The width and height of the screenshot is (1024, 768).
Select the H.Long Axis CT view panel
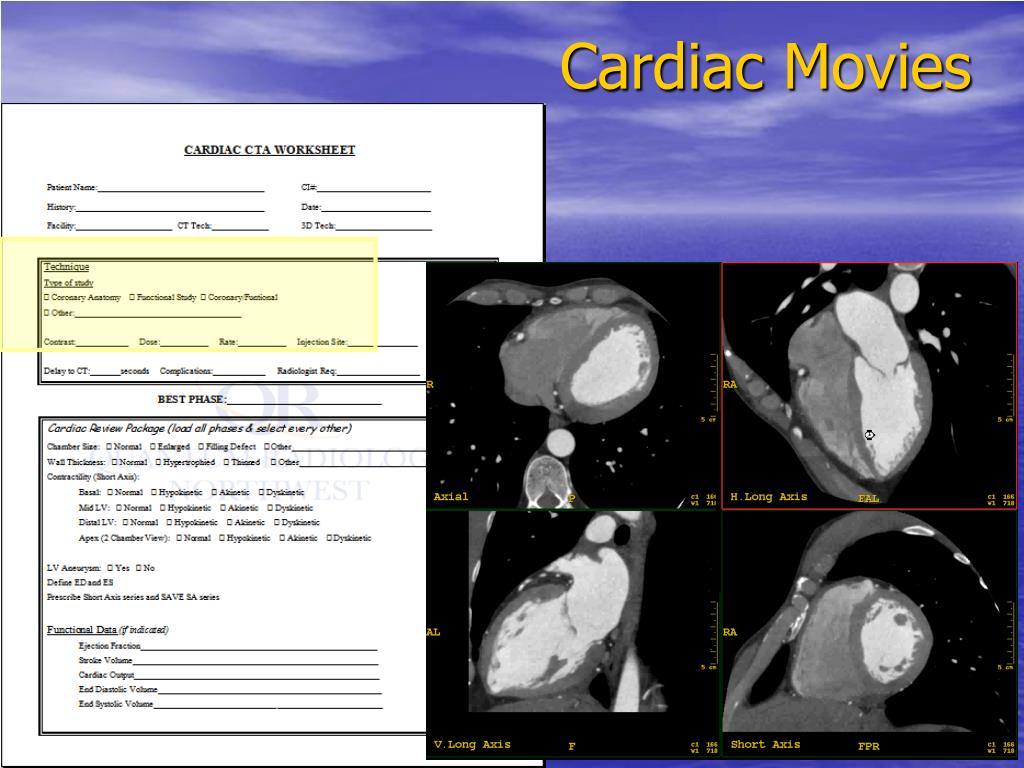coord(869,386)
